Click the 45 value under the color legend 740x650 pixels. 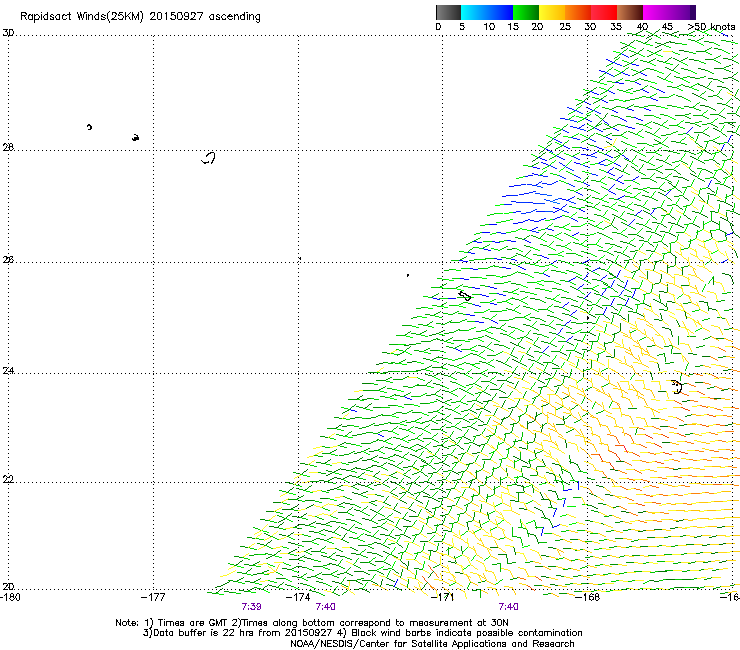point(667,27)
